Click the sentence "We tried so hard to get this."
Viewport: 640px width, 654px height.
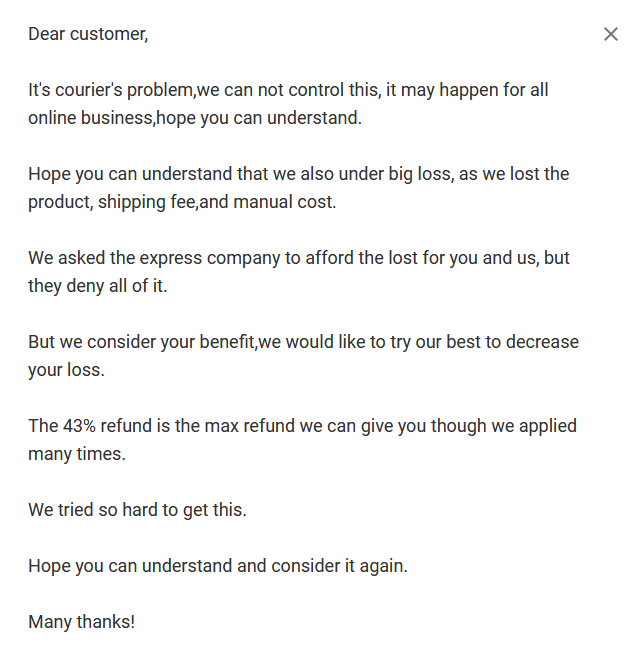point(137,510)
